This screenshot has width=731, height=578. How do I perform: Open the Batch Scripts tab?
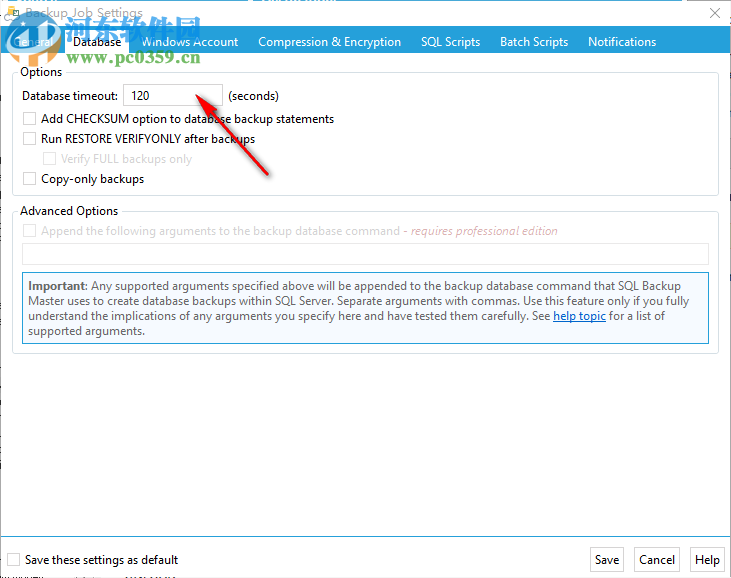(534, 42)
